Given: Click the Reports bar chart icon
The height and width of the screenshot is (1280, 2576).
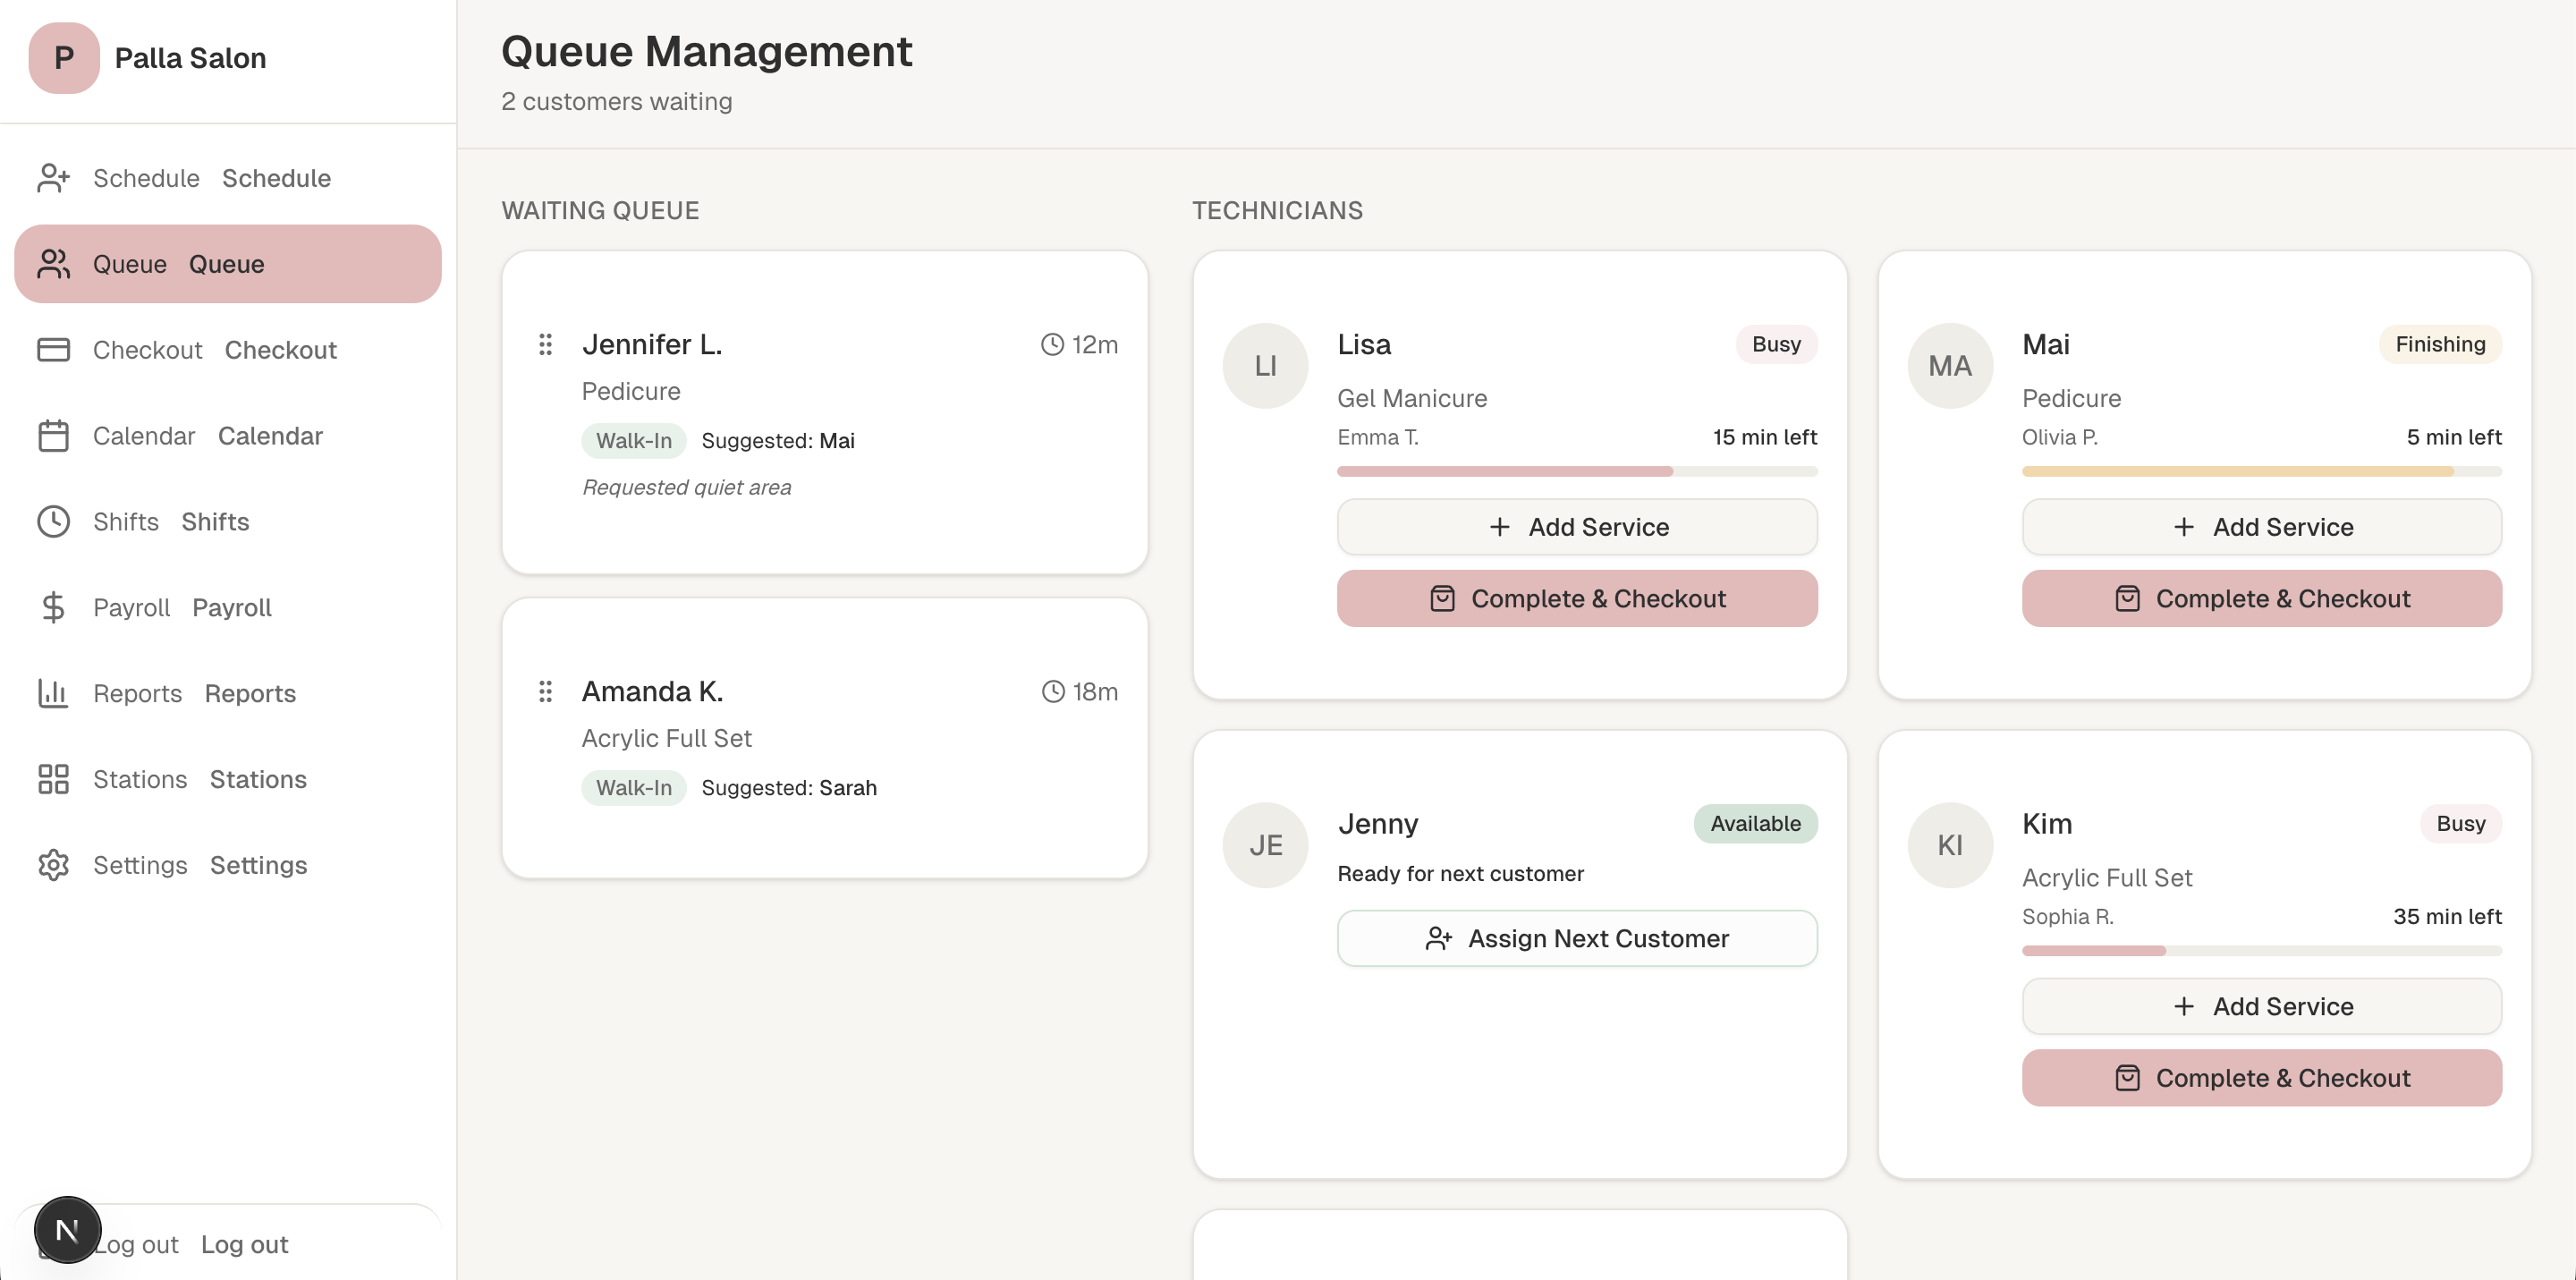Looking at the screenshot, I should 53,694.
